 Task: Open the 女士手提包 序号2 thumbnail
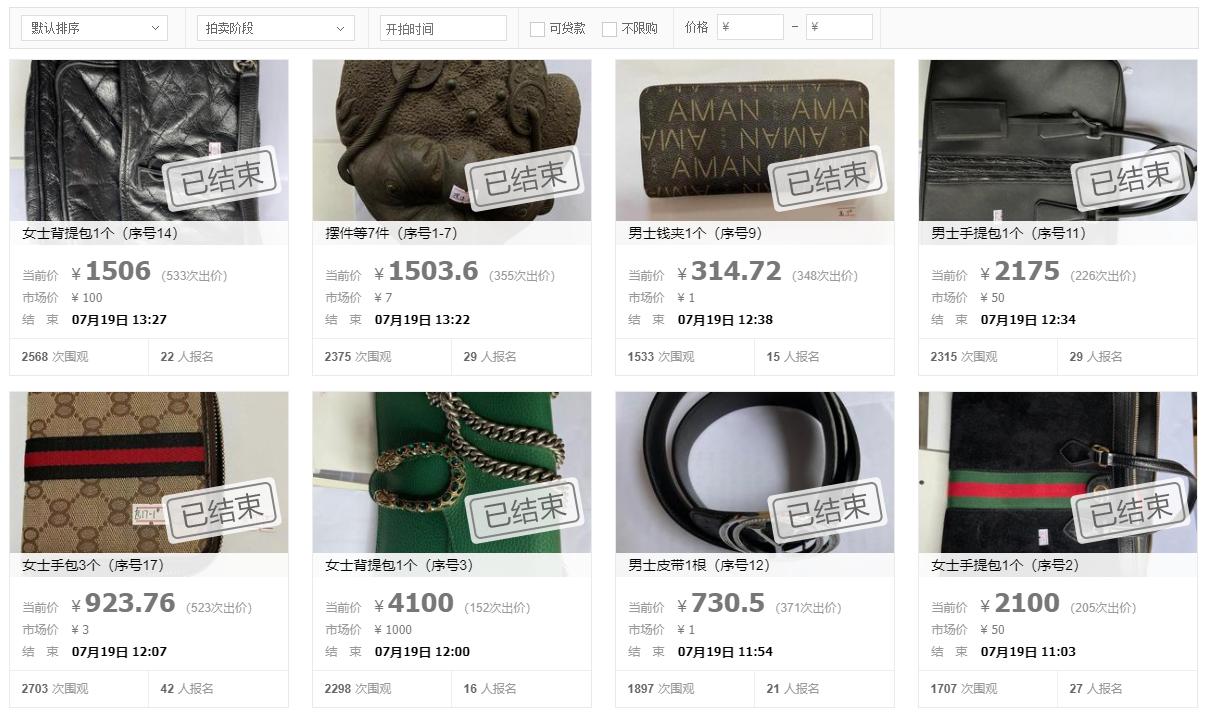tap(1058, 472)
